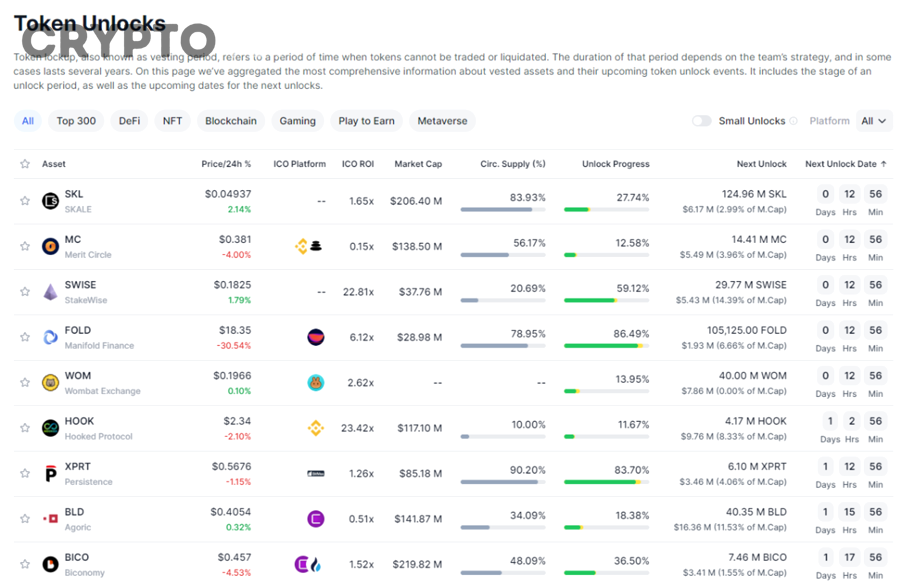Click the Small Unlocks info icon
Viewport: 900px width, 585px height.
793,121
